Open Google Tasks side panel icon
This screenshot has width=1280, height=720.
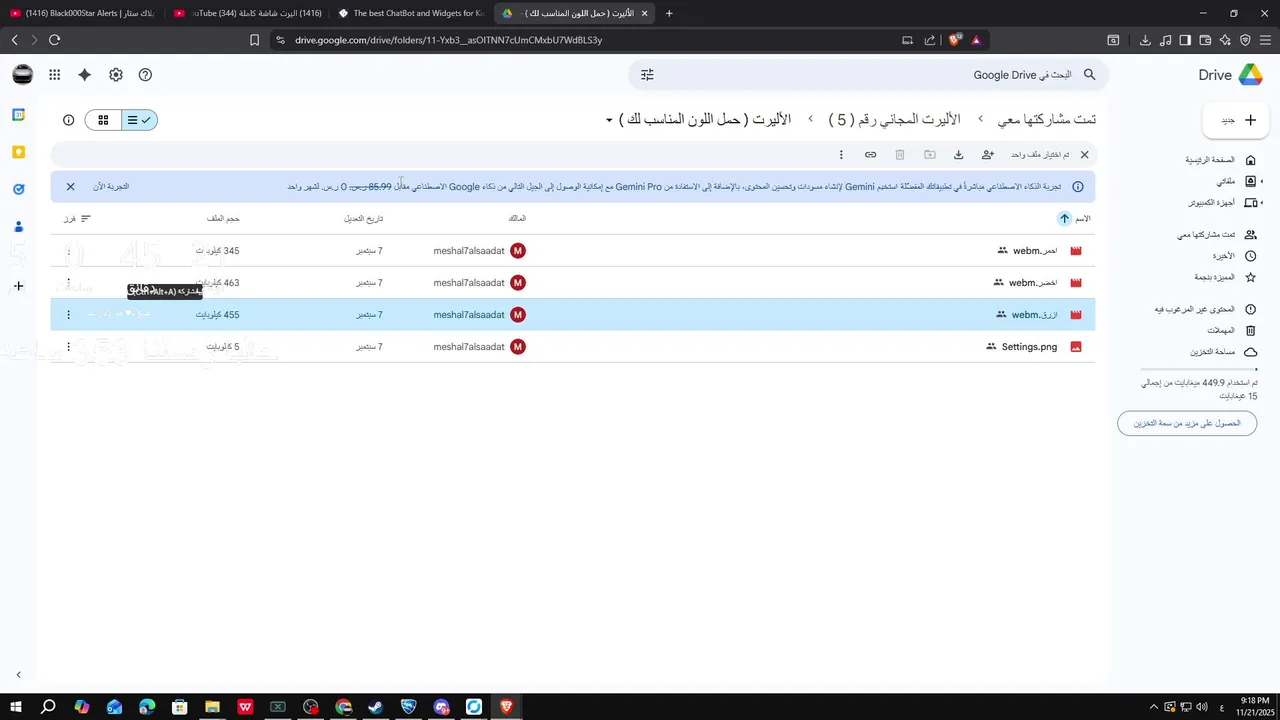pyautogui.click(x=18, y=189)
